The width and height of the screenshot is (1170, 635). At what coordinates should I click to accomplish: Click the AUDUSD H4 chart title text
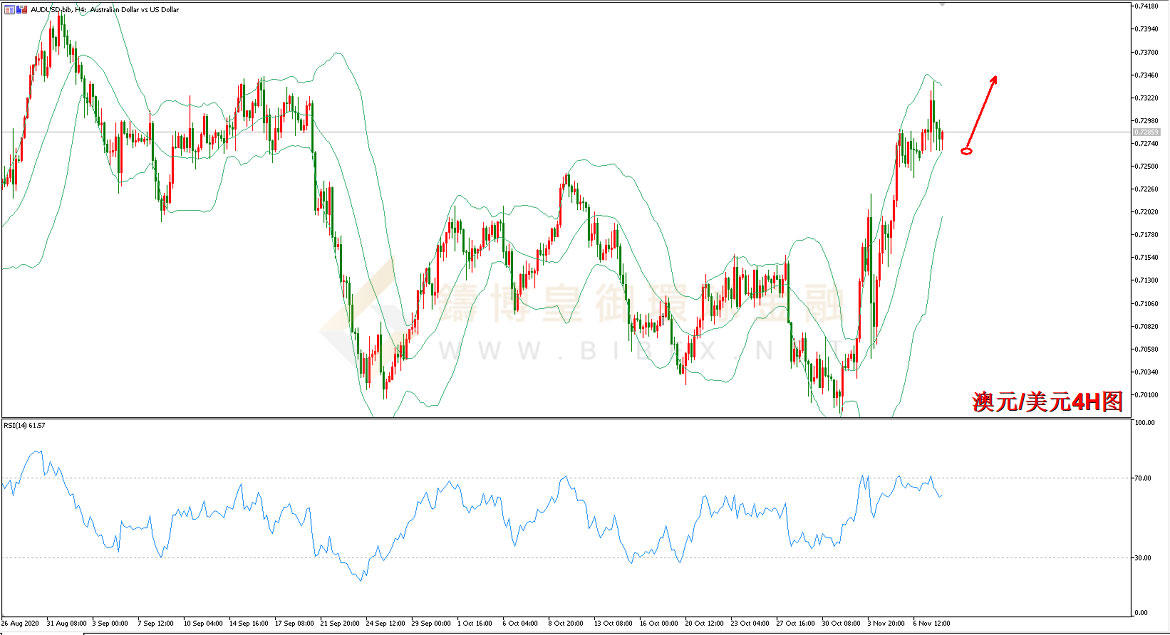(x=104, y=10)
